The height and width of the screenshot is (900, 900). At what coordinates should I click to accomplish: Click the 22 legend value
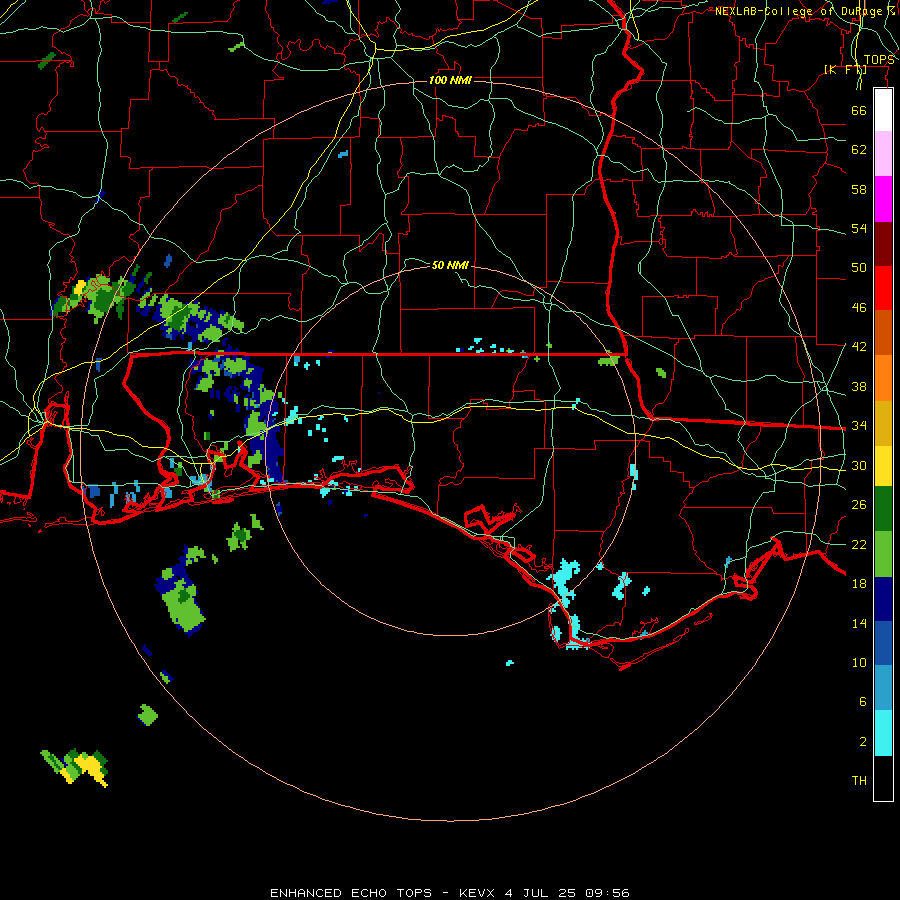(859, 544)
